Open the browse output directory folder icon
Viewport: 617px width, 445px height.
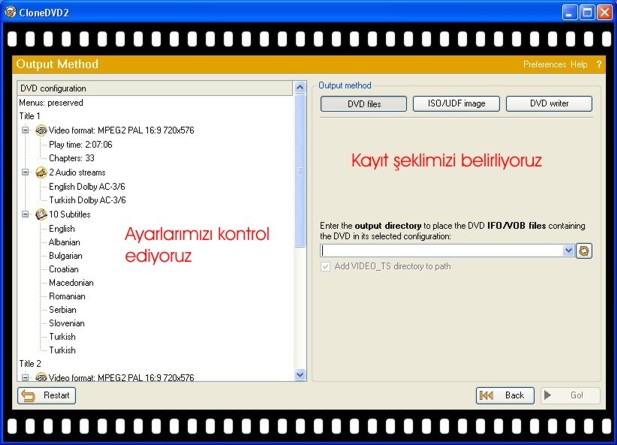coord(584,251)
